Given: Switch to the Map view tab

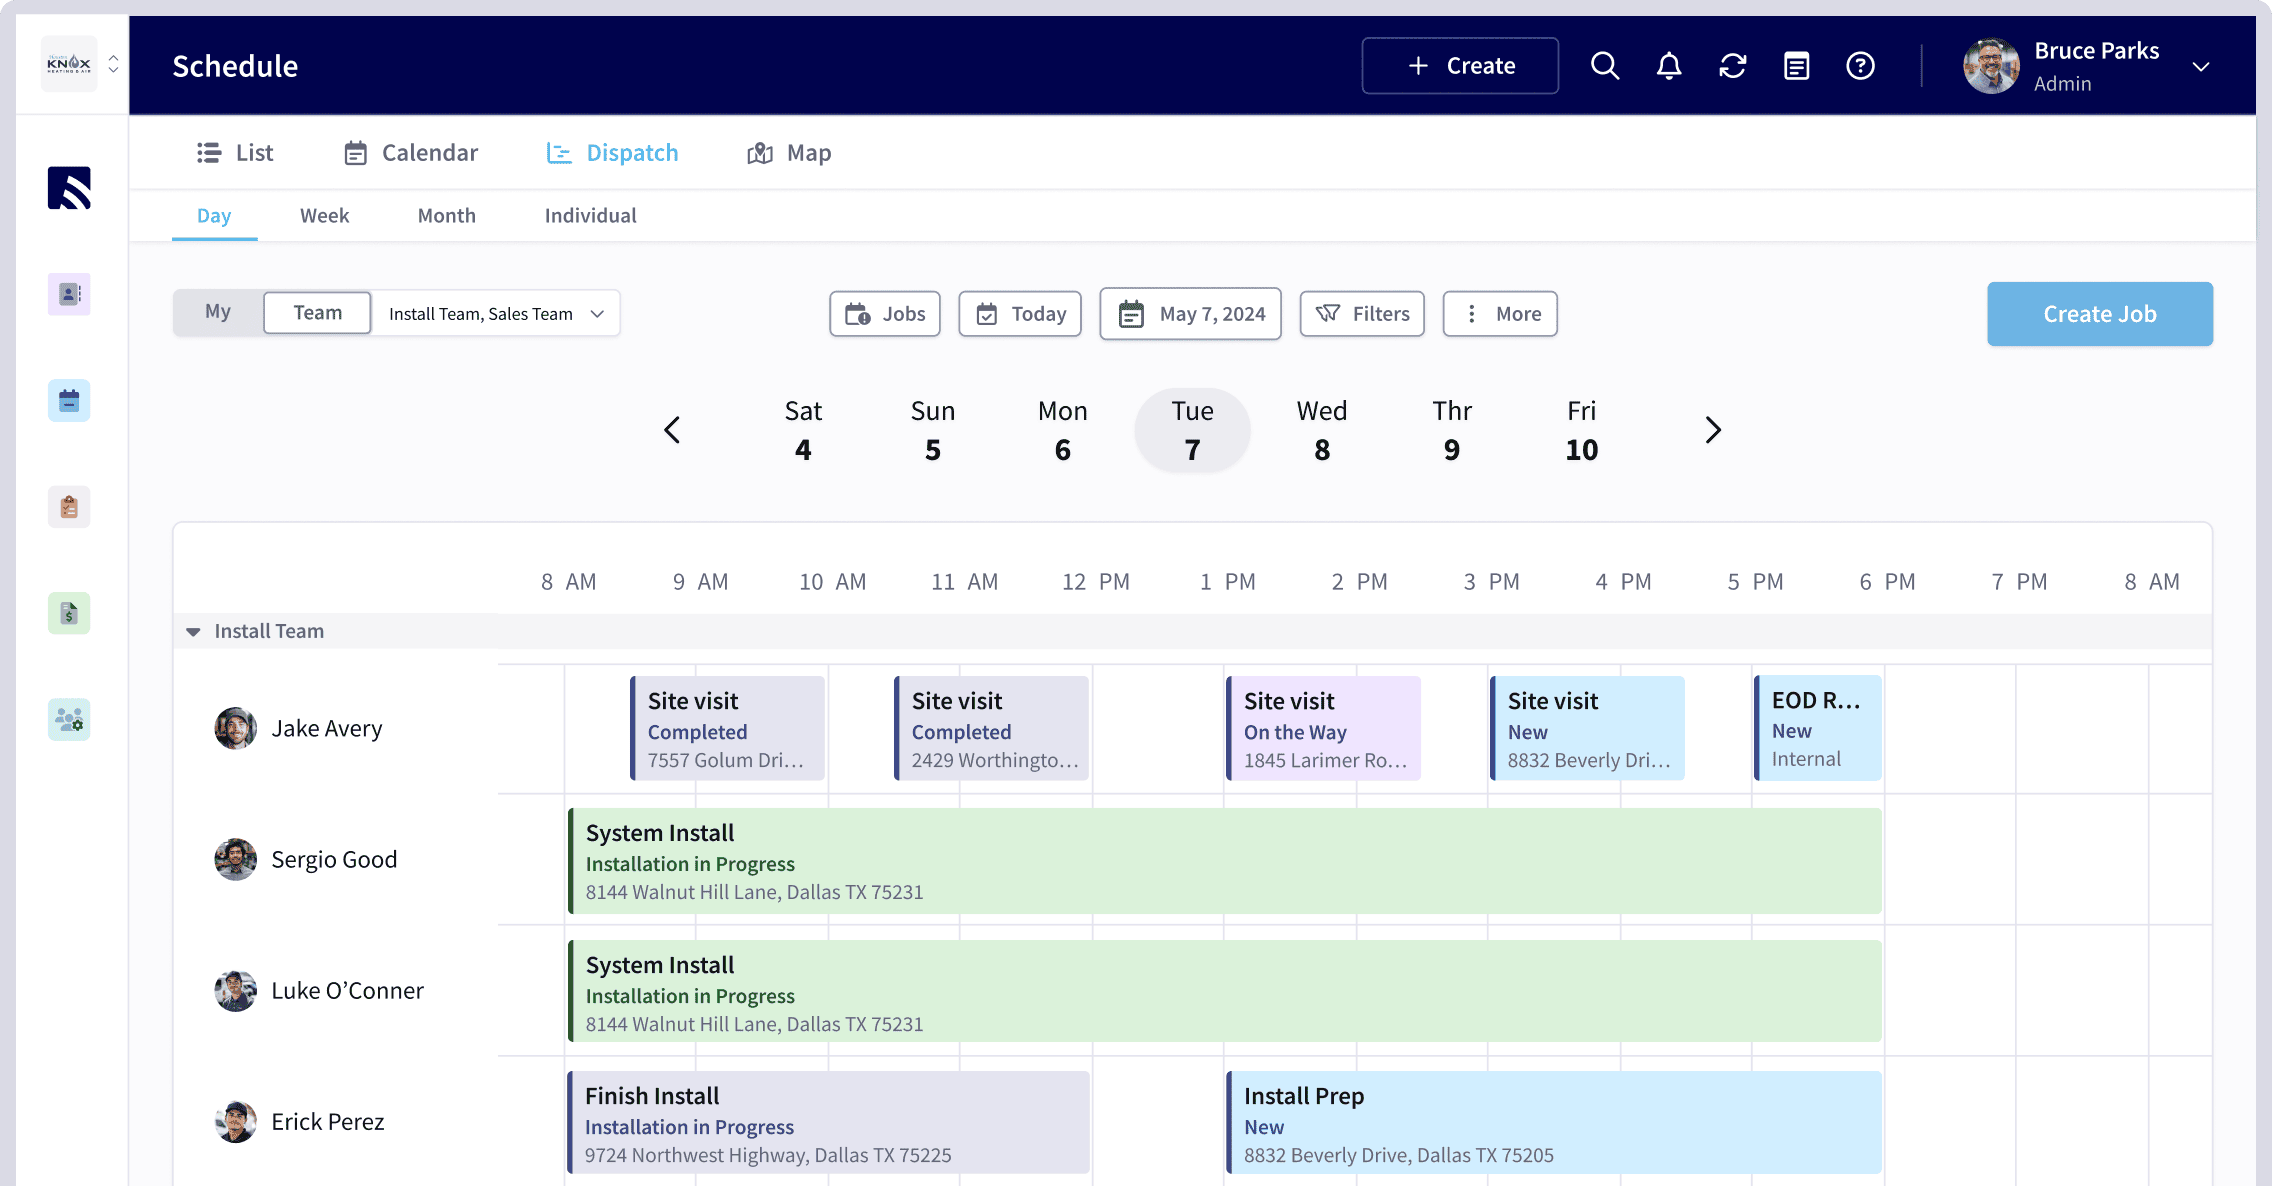Looking at the screenshot, I should coord(789,152).
